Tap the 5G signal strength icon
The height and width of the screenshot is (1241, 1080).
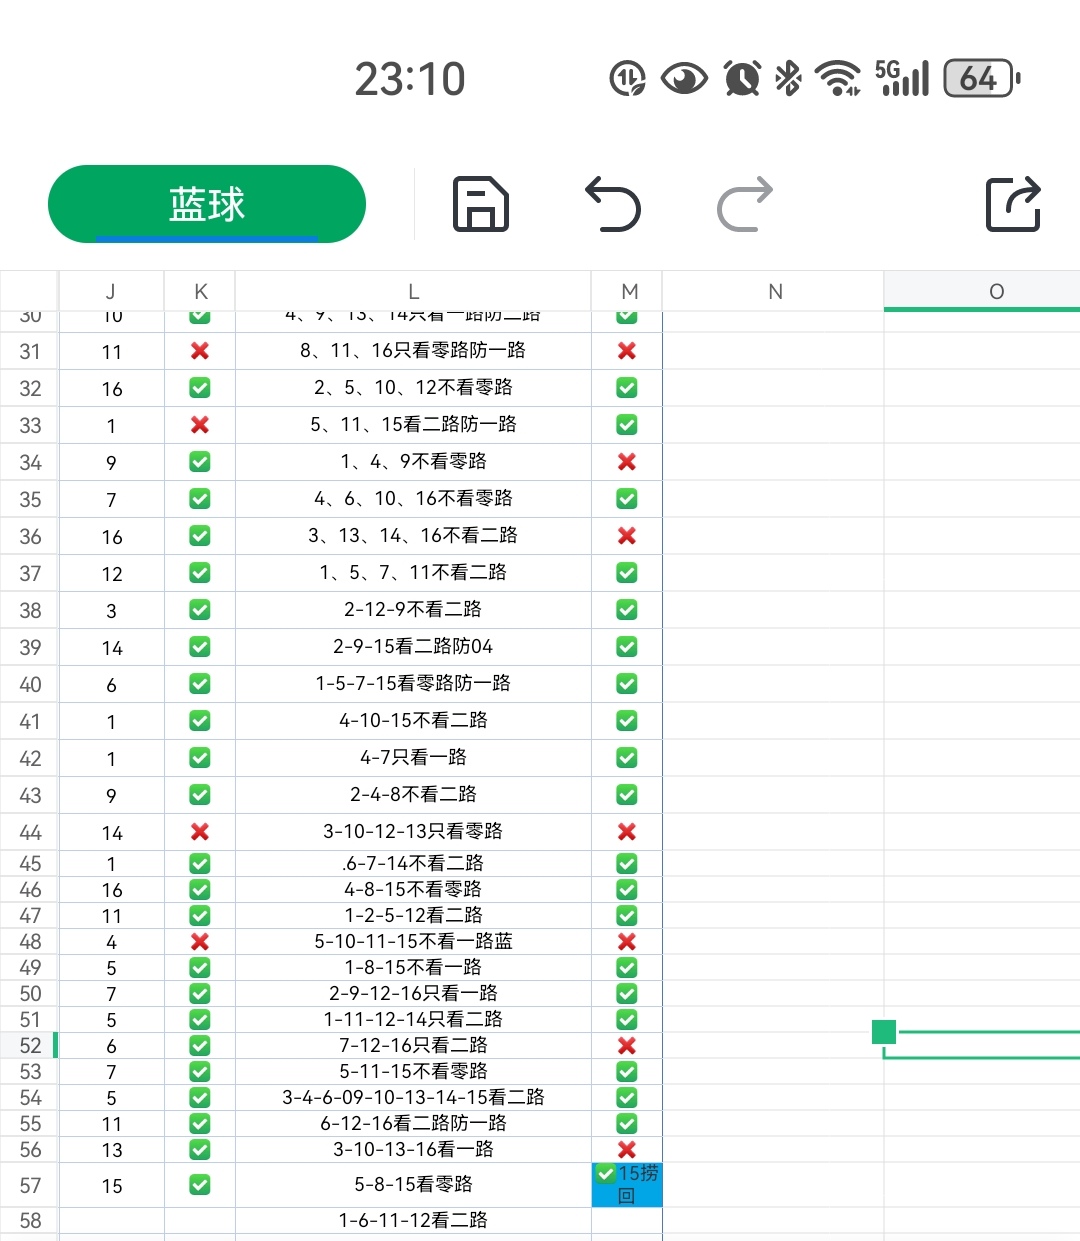tap(901, 78)
